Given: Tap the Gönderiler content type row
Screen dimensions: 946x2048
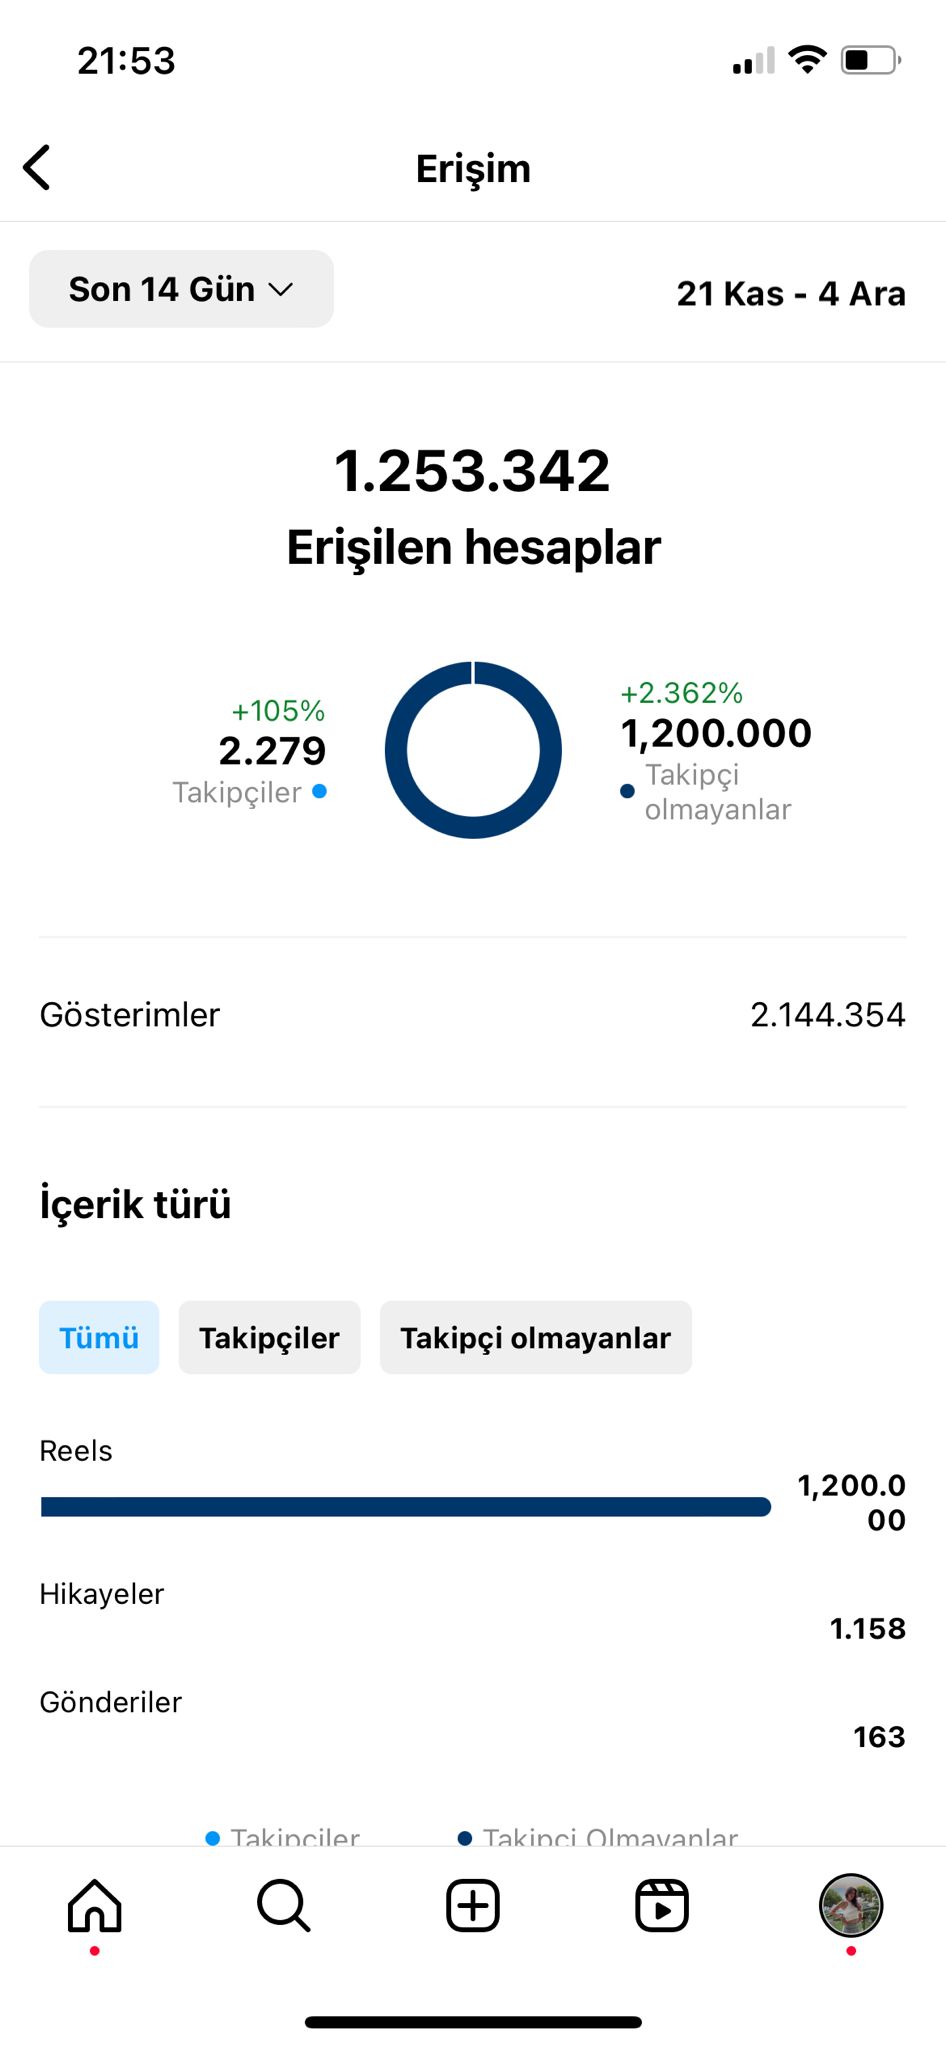Looking at the screenshot, I should pos(473,1718).
